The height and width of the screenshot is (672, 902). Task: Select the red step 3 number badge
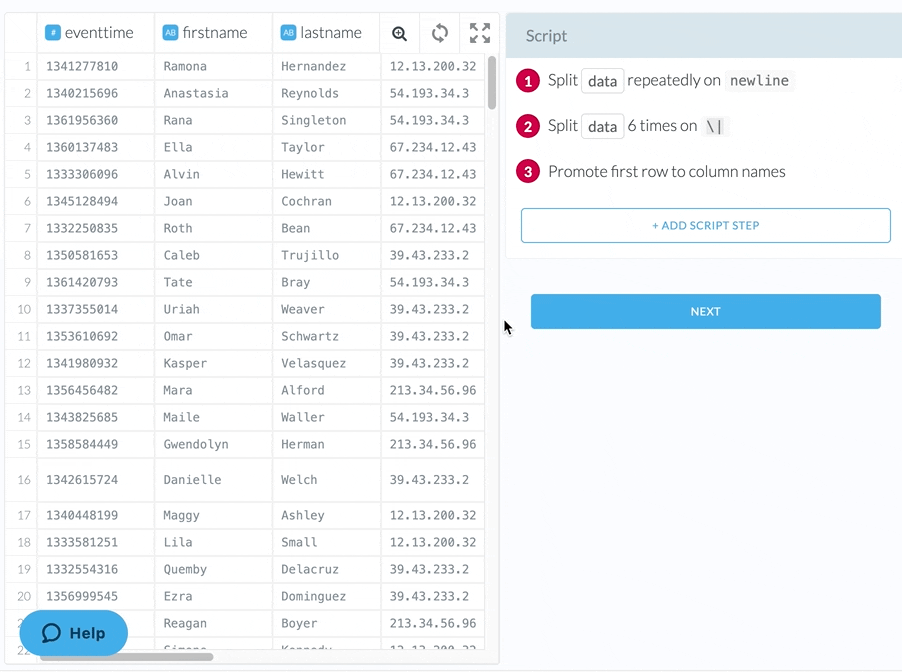tap(528, 171)
